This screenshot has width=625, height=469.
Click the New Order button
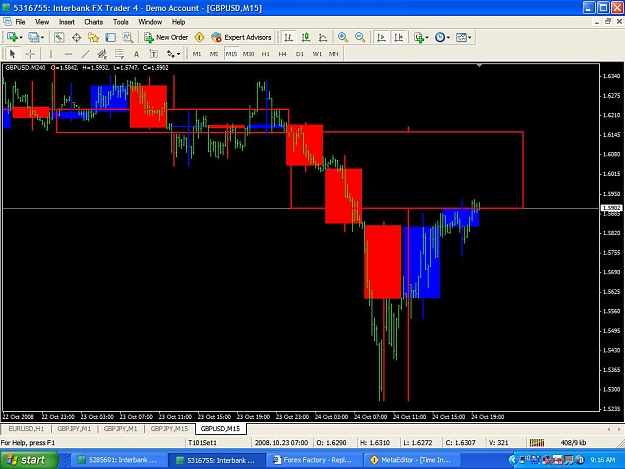(x=166, y=37)
